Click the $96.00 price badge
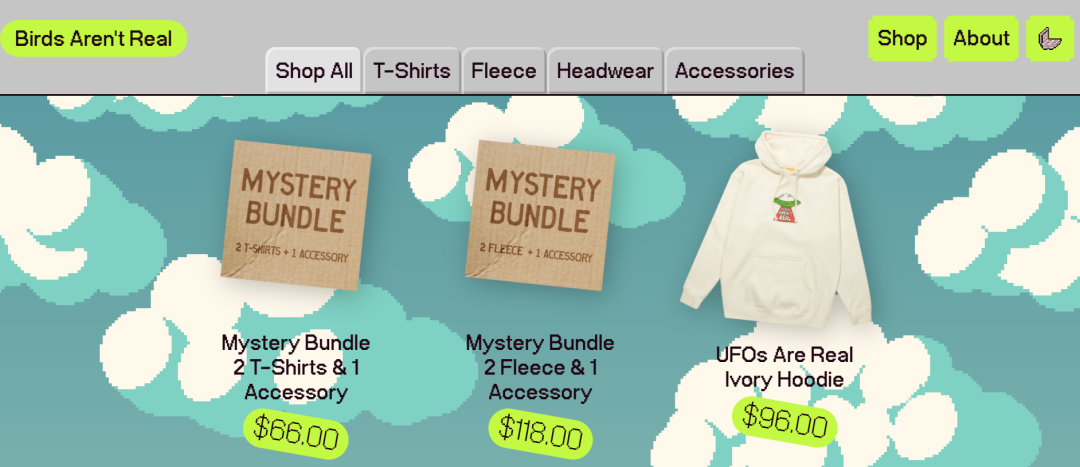 [x=785, y=422]
